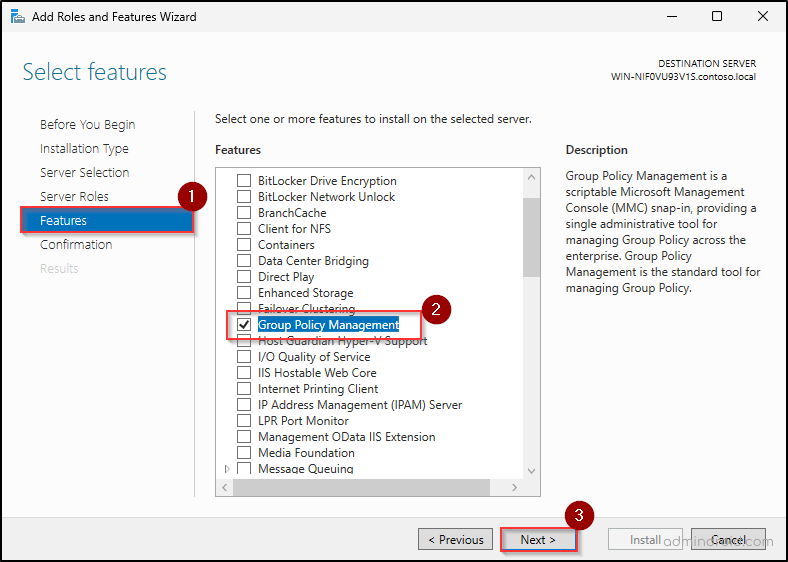
Task: Click the wizard icon in title bar
Action: (x=18, y=17)
